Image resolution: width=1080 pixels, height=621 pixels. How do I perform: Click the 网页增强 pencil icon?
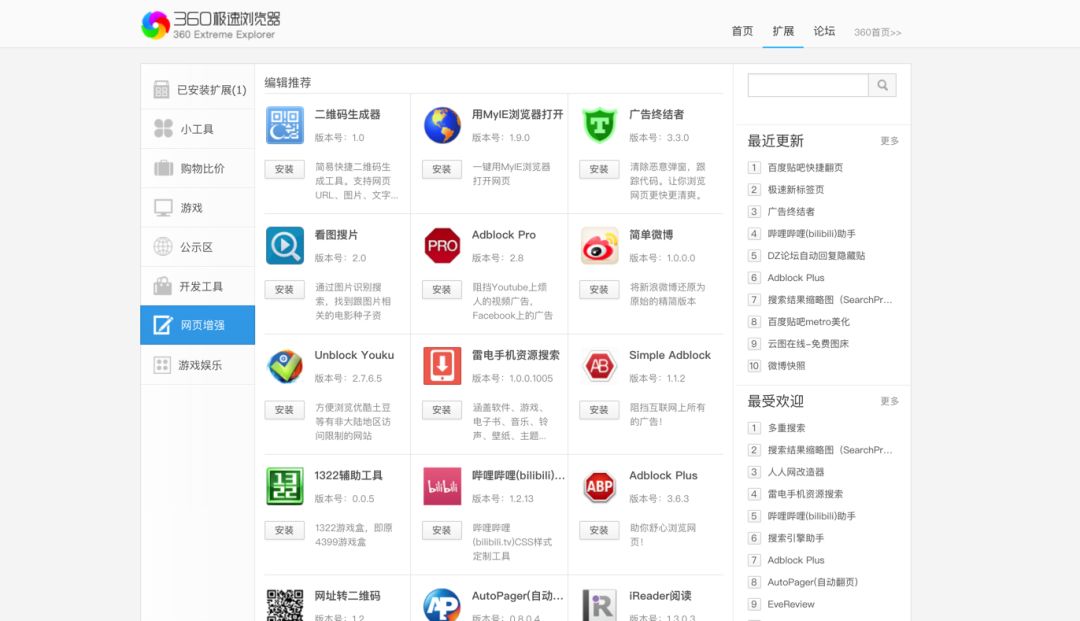point(163,325)
